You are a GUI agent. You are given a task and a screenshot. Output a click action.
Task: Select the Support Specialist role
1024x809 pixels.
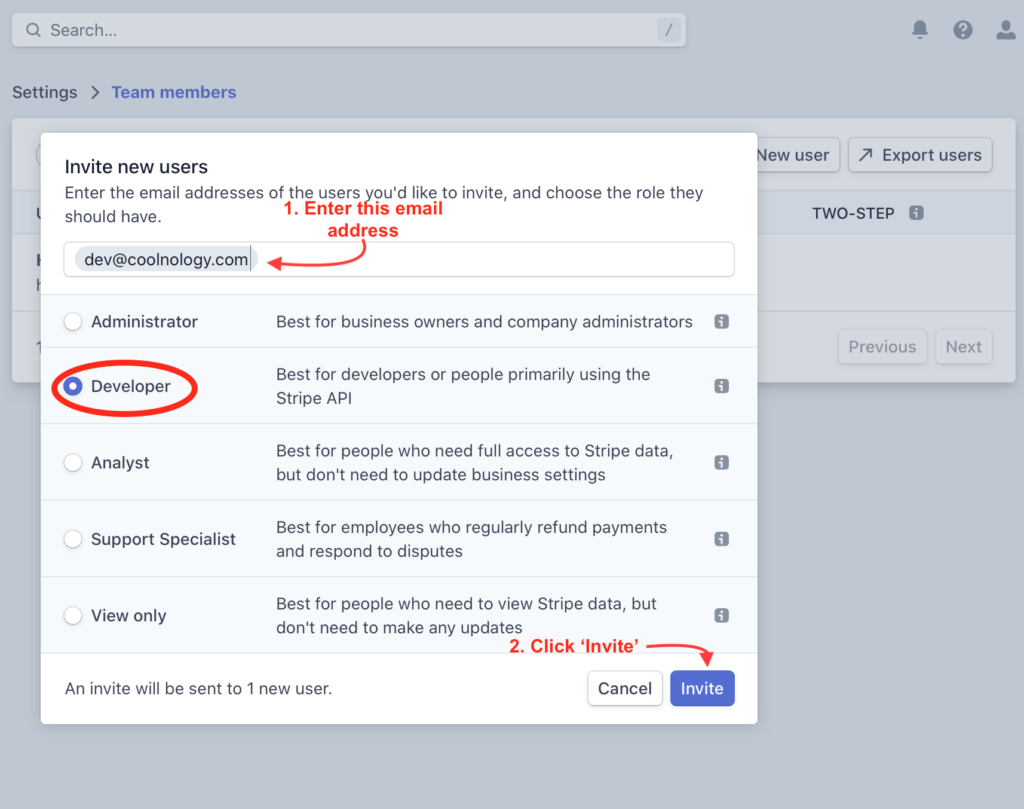point(73,539)
